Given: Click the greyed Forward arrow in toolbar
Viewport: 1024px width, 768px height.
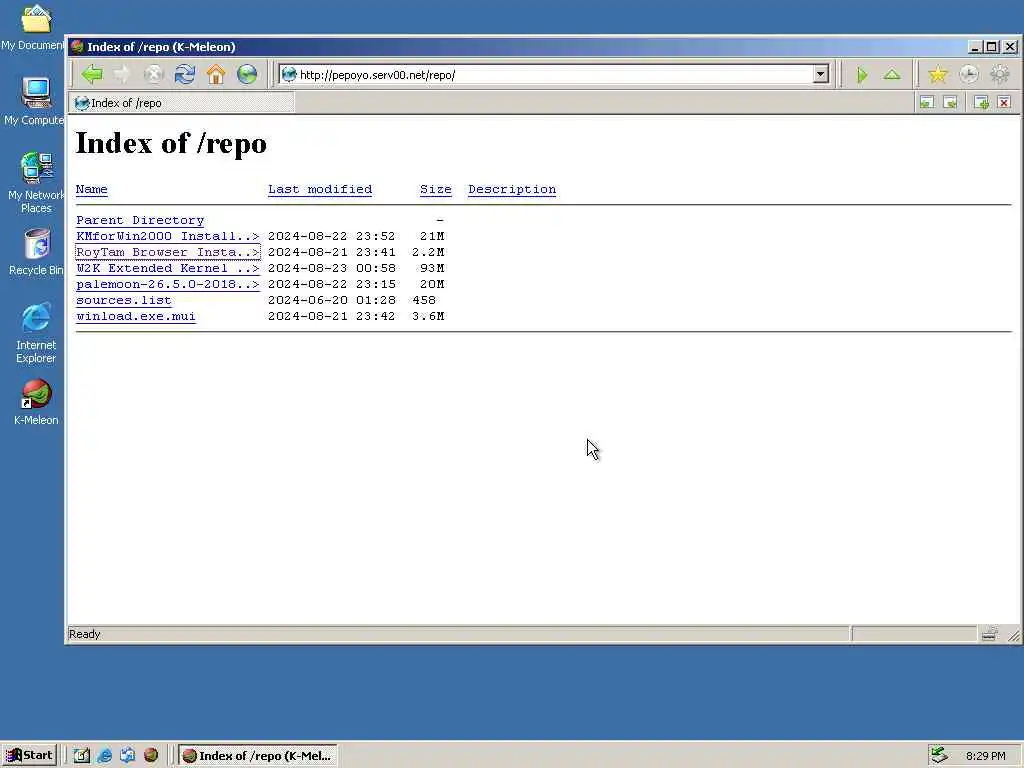Looking at the screenshot, I should coord(122,74).
